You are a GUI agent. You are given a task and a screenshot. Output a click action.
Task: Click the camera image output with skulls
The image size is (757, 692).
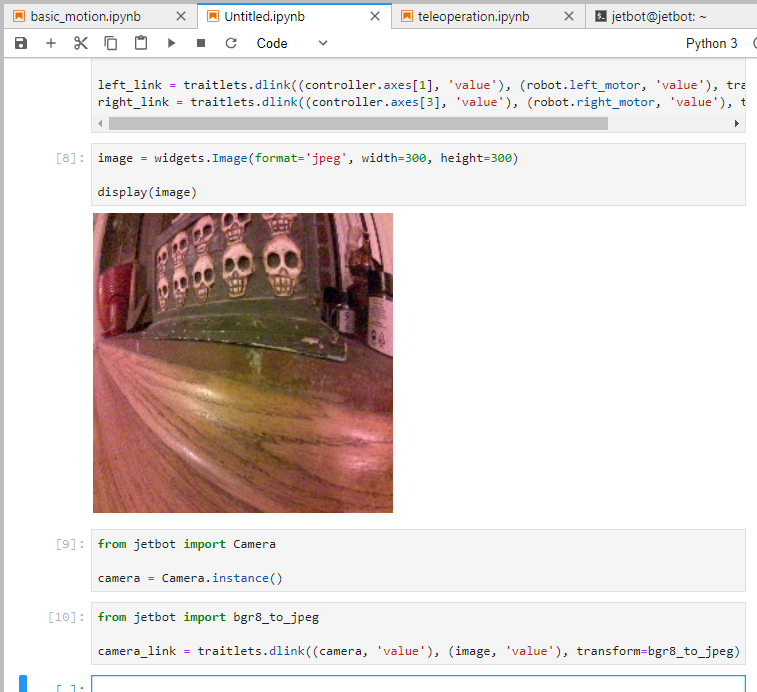pyautogui.click(x=243, y=362)
